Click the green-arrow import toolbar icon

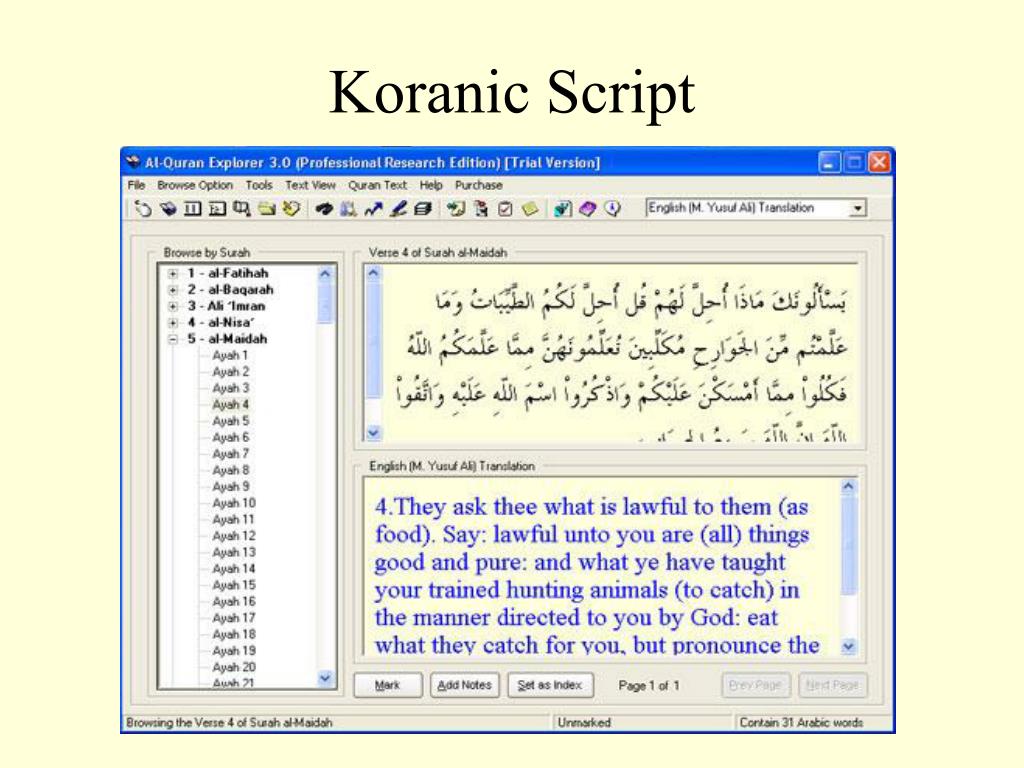(456, 209)
